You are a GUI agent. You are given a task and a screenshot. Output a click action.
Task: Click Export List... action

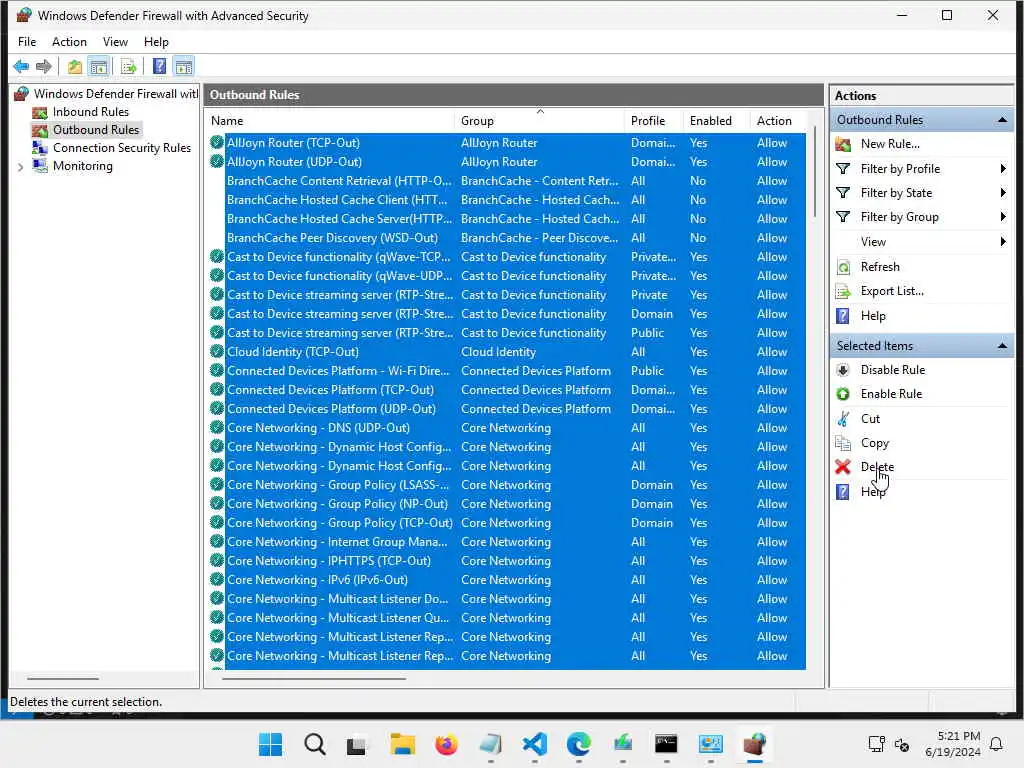tap(892, 291)
